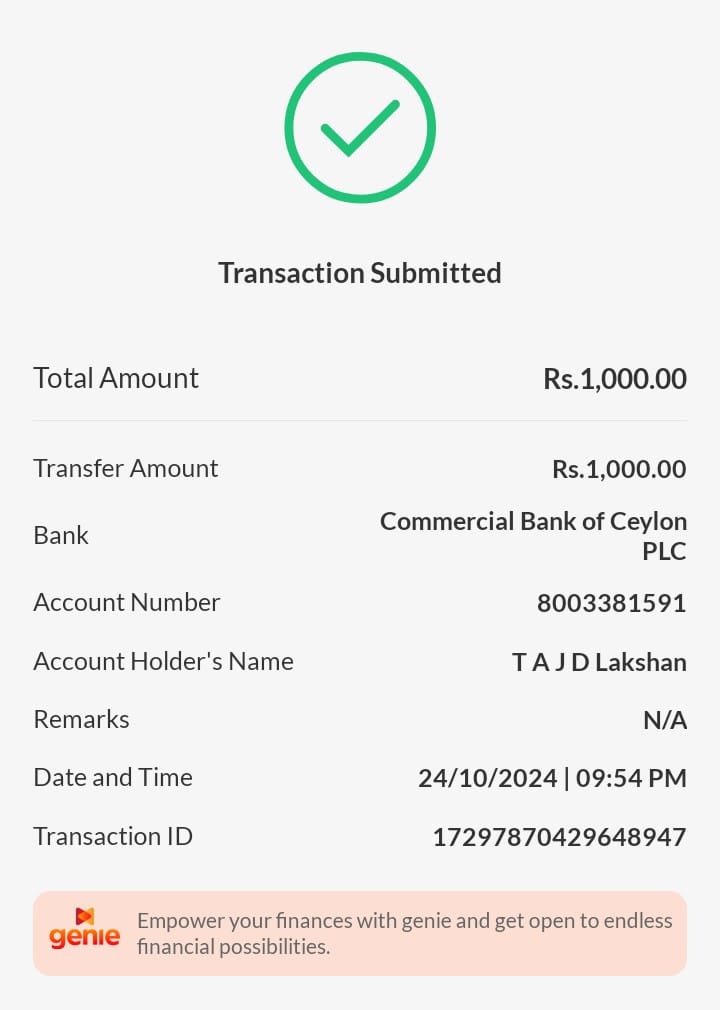Click the Bank field label

click(x=61, y=535)
